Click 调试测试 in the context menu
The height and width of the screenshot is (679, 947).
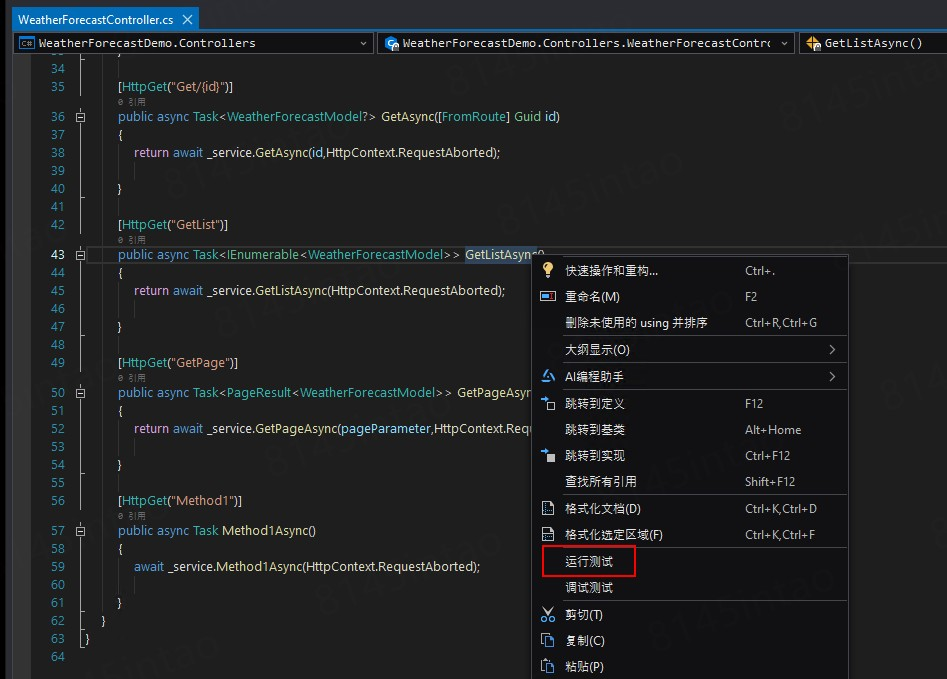pos(690,587)
